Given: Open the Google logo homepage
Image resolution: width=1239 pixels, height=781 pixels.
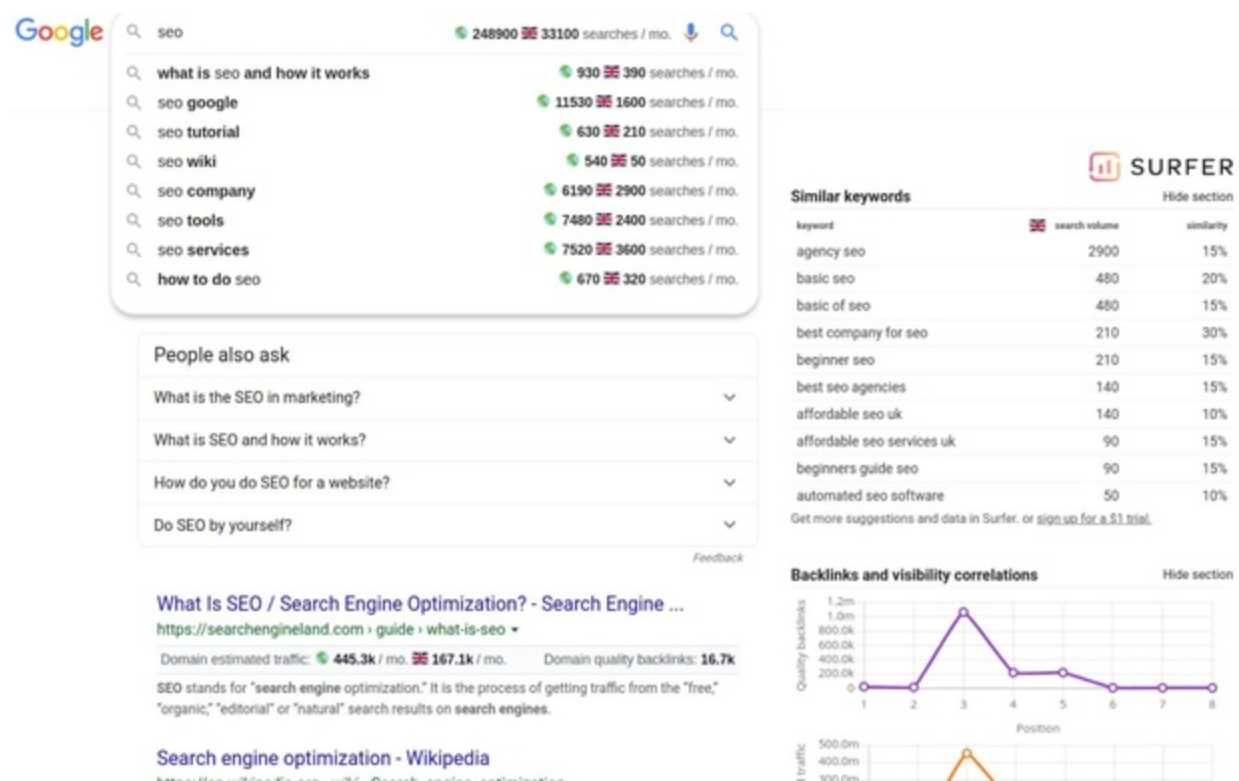Looking at the screenshot, I should pos(59,32).
